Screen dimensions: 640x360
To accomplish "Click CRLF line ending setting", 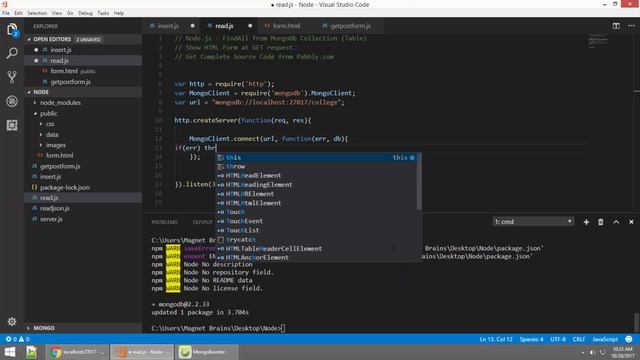I will 579,339.
